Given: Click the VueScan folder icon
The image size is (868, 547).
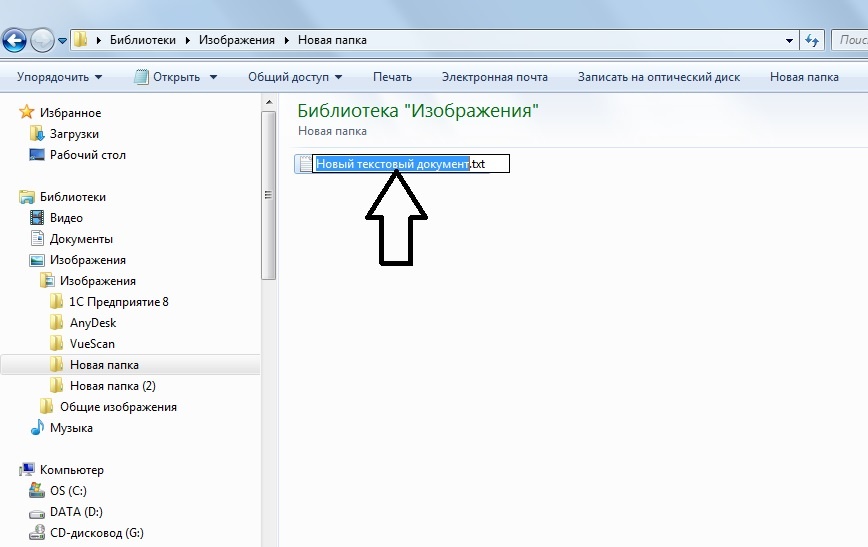Looking at the screenshot, I should pyautogui.click(x=56, y=343).
